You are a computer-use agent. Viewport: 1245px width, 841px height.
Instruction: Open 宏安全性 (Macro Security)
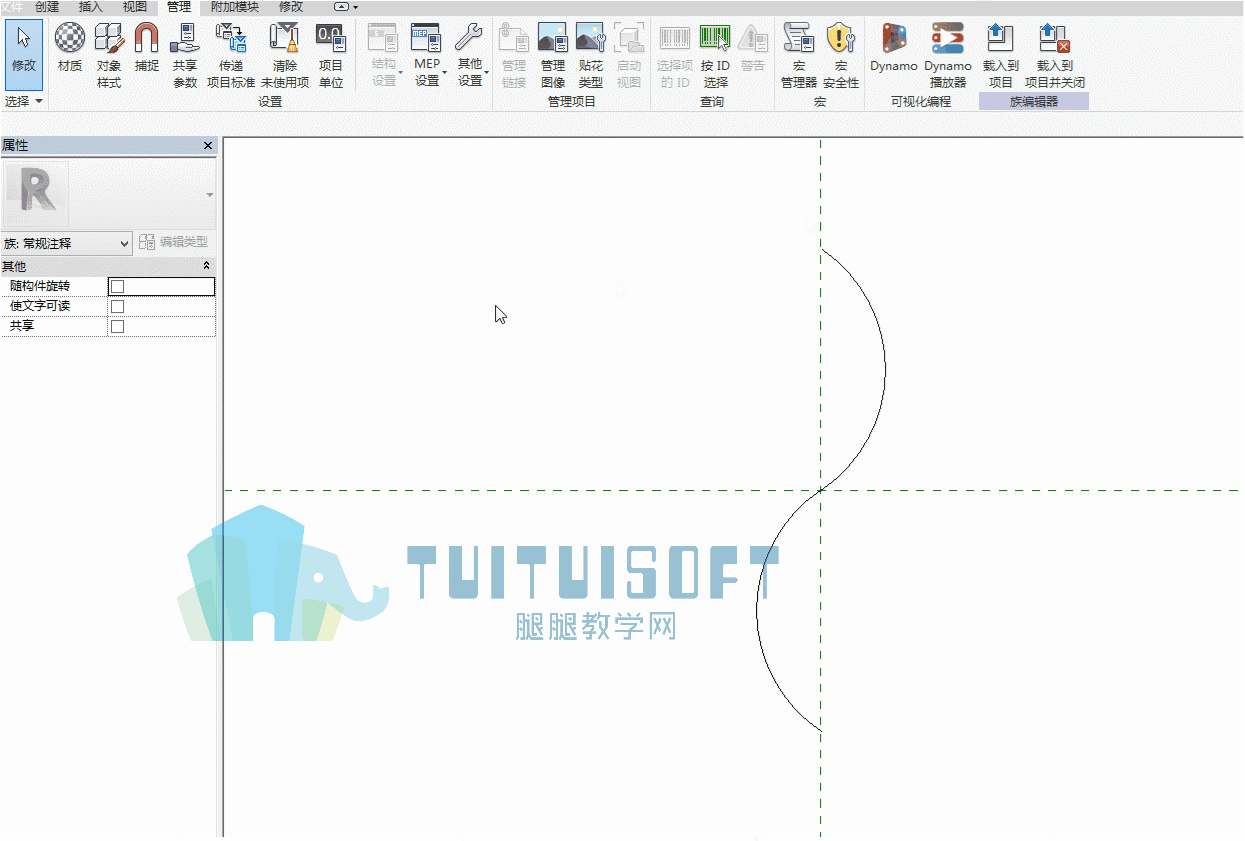click(841, 55)
